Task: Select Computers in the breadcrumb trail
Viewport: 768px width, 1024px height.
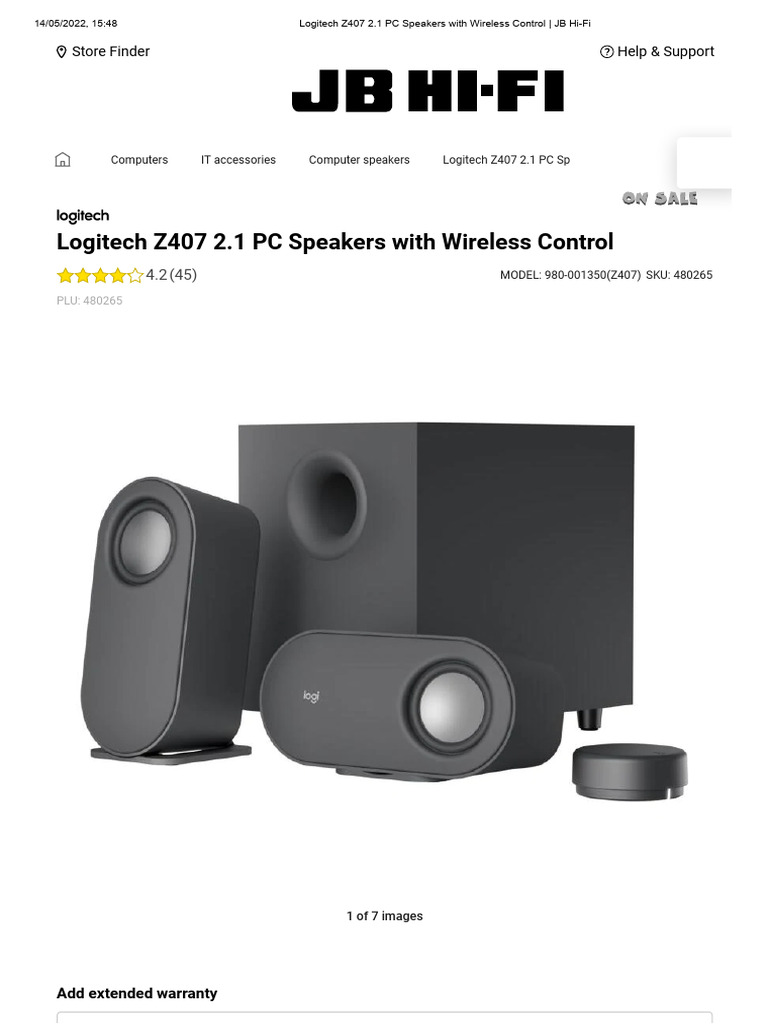Action: point(139,160)
